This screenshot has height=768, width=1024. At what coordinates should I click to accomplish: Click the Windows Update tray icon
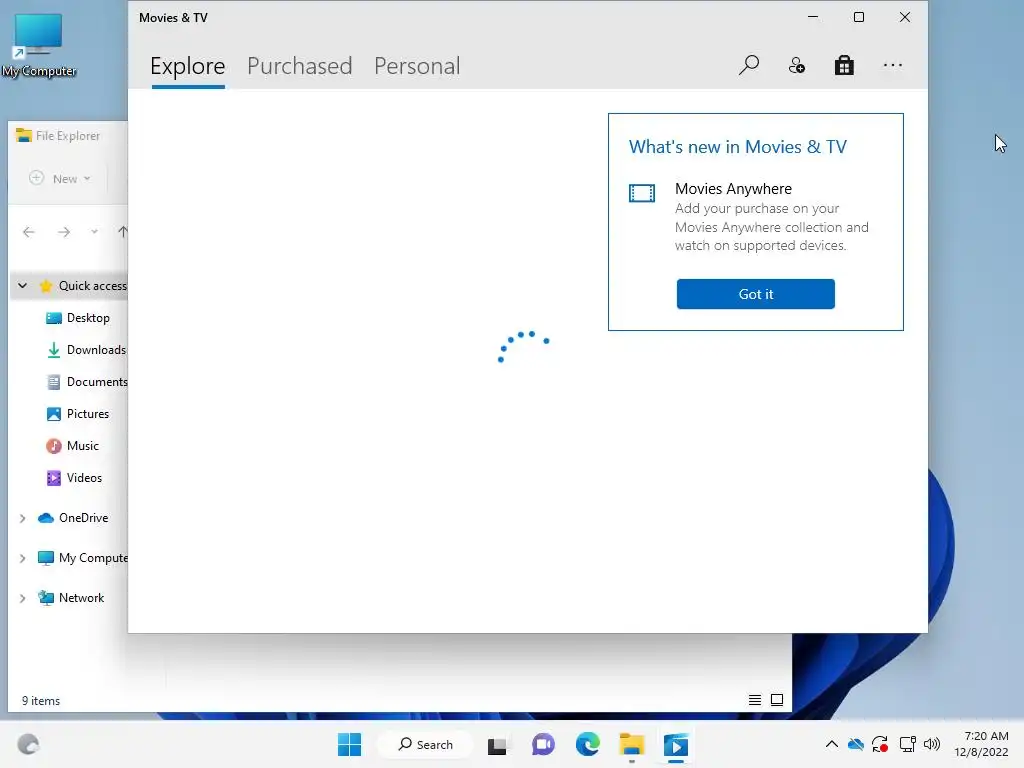pos(880,744)
